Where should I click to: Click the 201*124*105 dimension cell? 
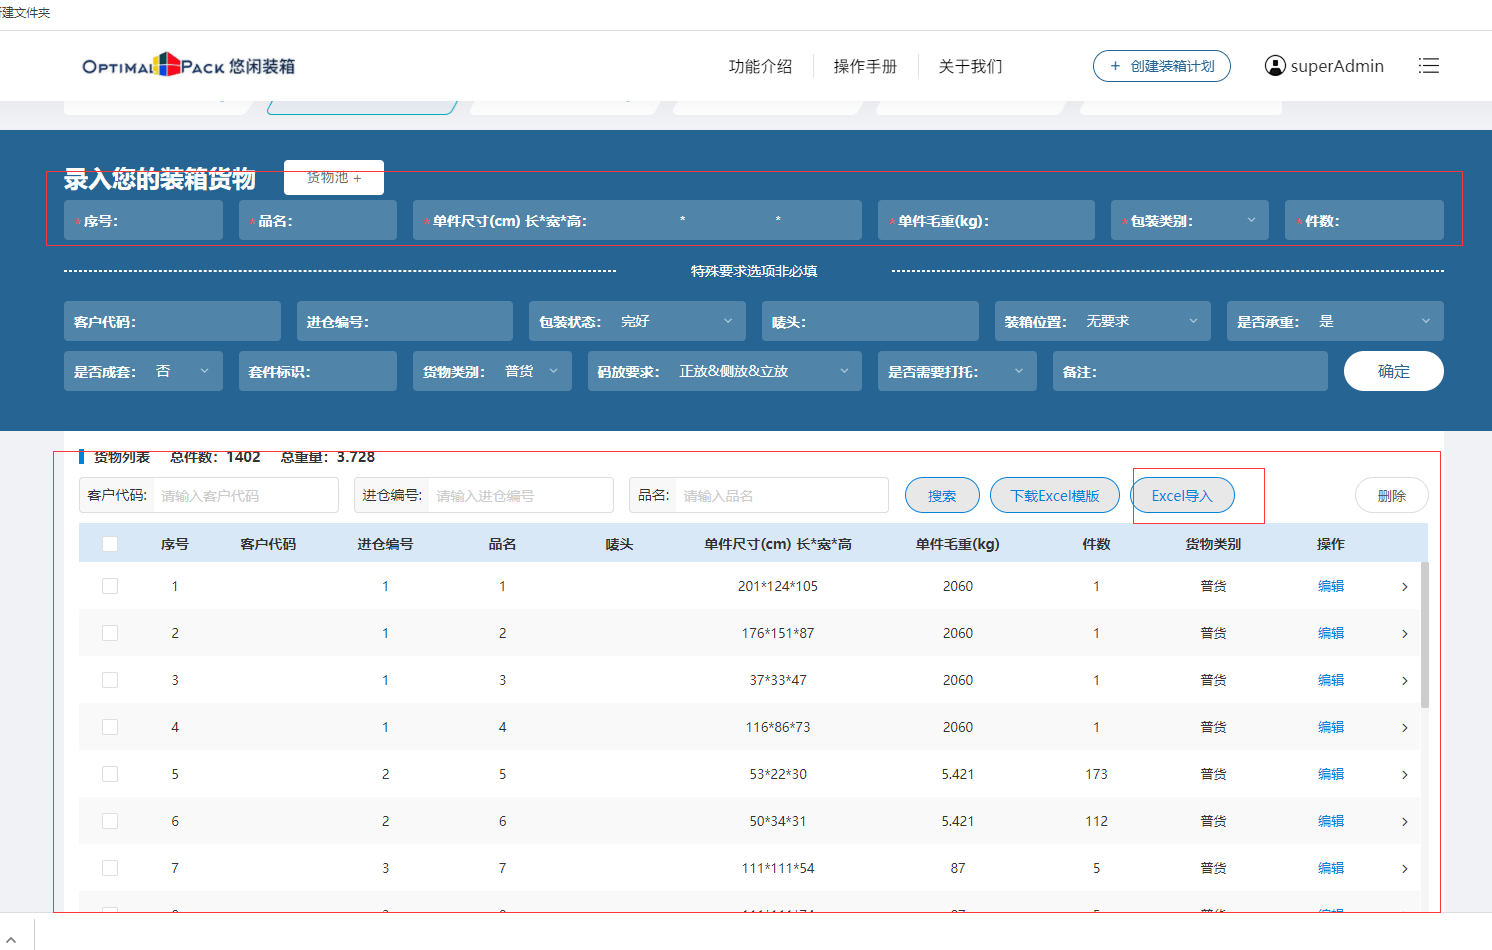(778, 586)
